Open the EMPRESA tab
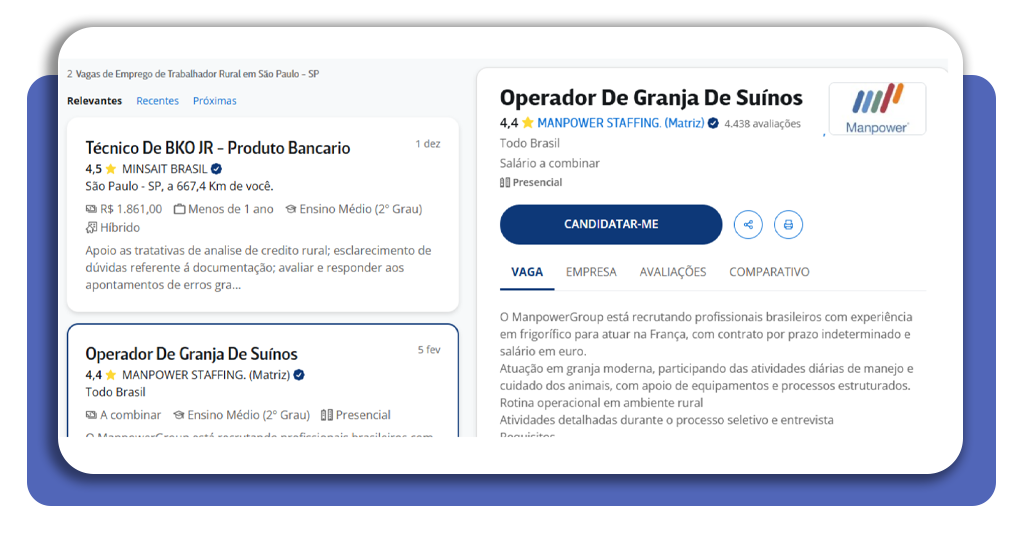1024x536 pixels. (591, 272)
